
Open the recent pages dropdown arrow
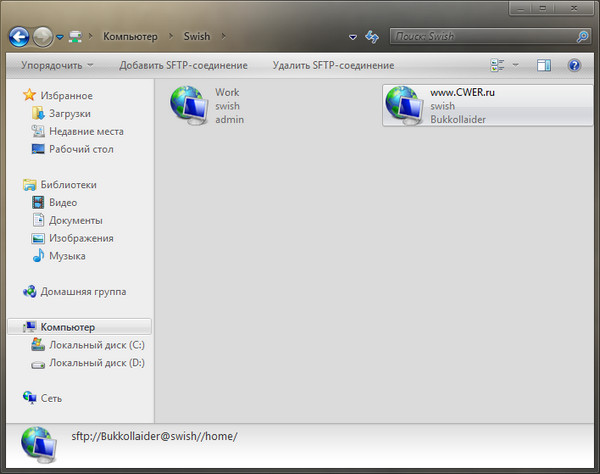60,37
